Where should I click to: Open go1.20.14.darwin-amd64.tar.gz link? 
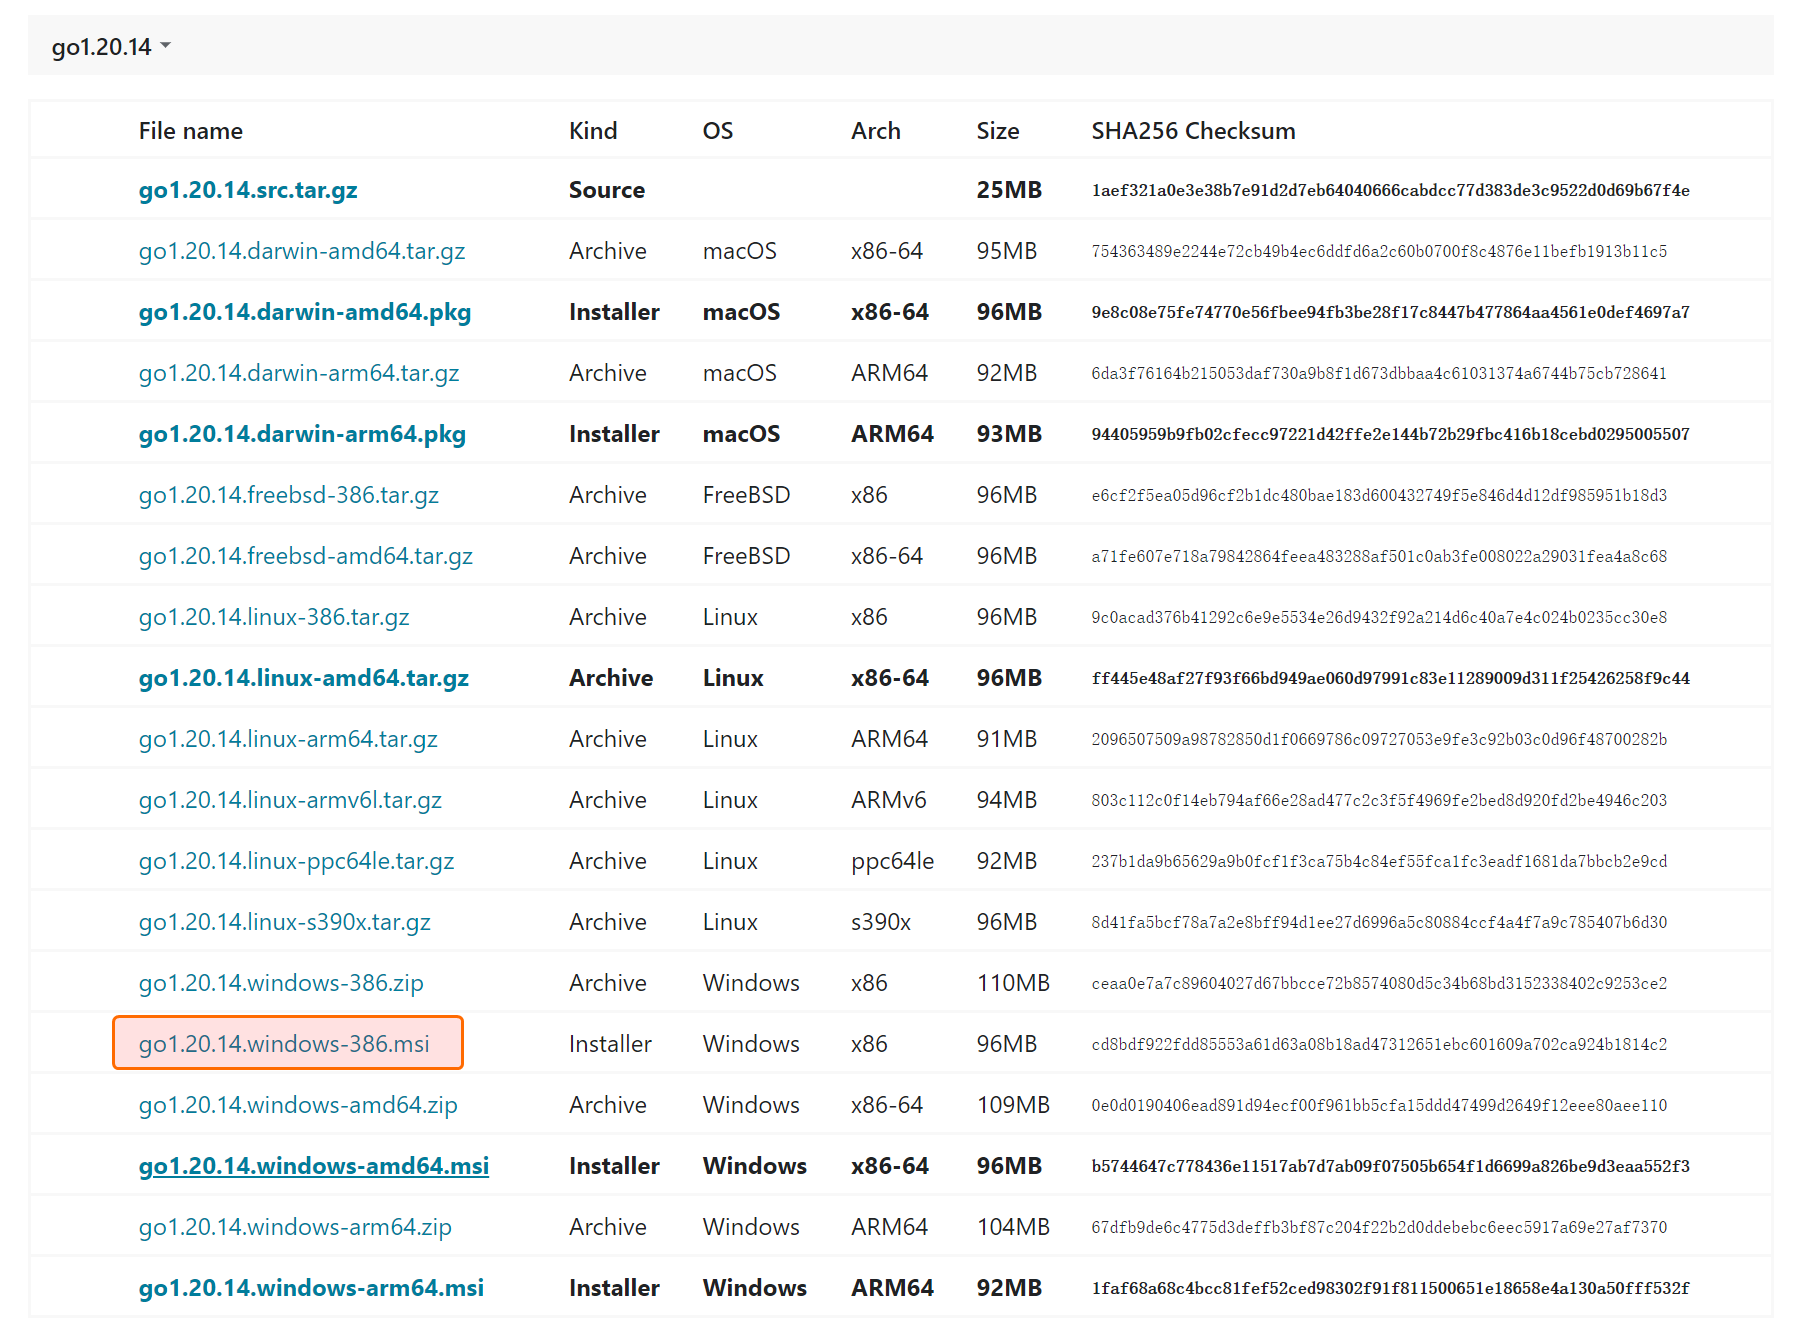[301, 251]
